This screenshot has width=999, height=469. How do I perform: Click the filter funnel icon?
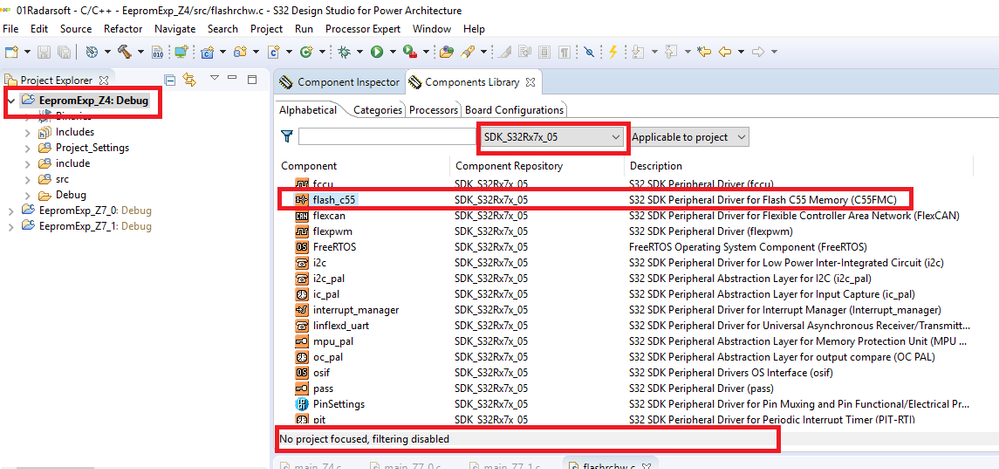(x=287, y=136)
